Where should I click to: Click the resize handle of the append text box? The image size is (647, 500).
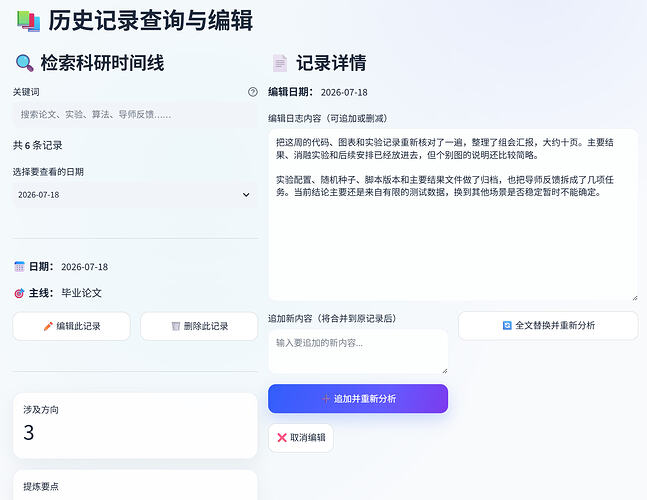click(444, 371)
